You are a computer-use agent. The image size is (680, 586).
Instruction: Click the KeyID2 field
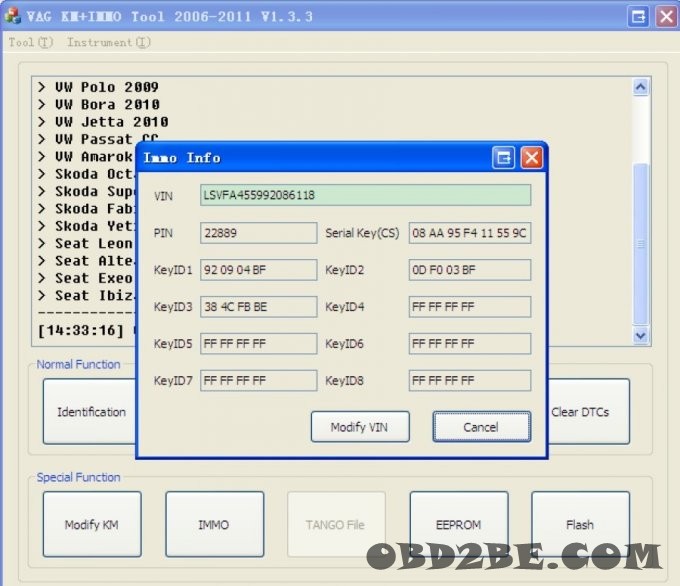470,270
